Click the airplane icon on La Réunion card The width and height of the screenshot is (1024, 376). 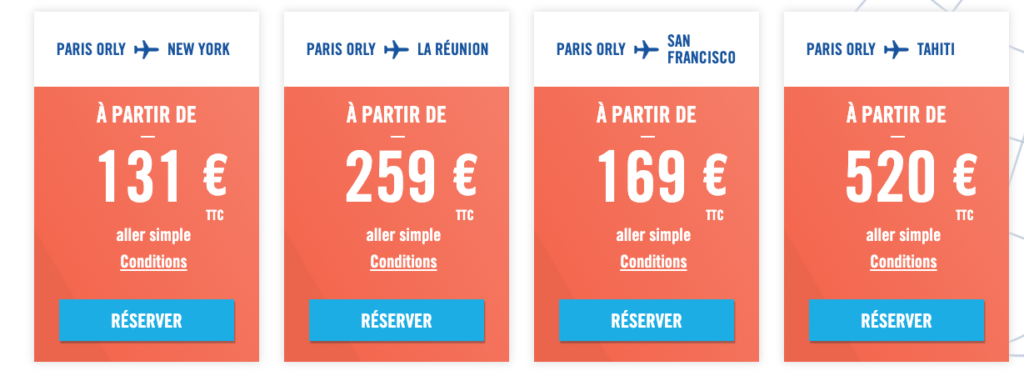[396, 50]
